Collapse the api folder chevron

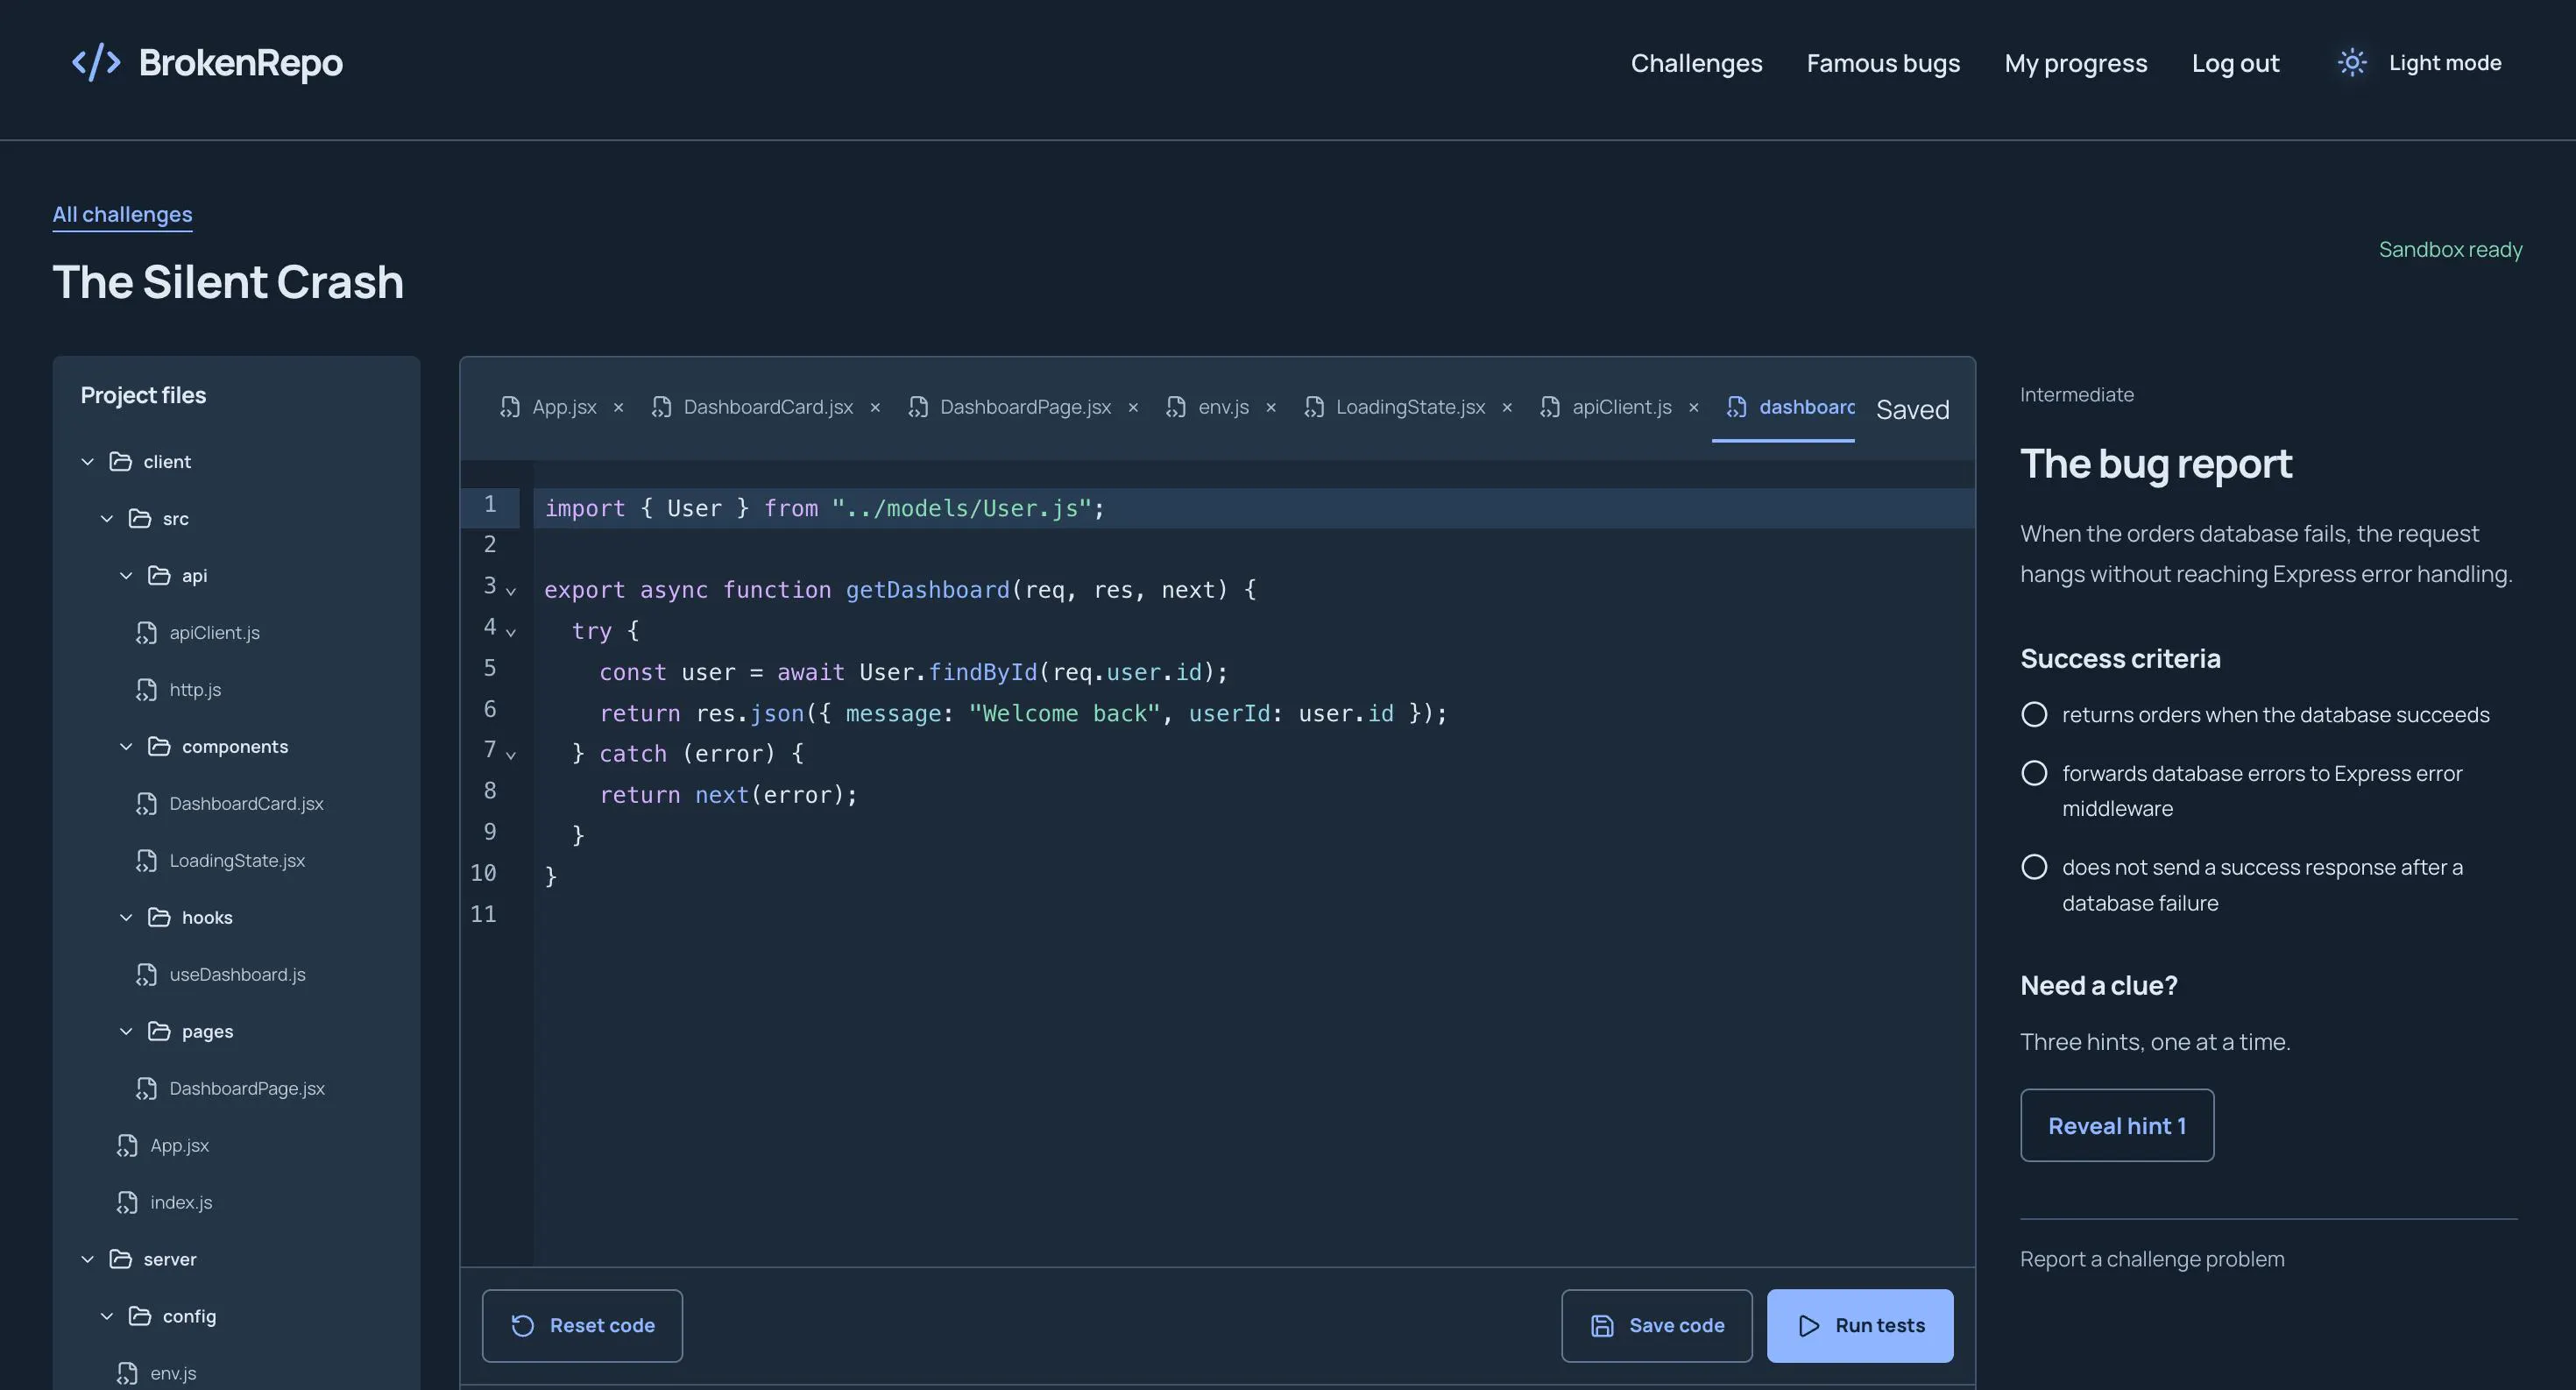(126, 575)
